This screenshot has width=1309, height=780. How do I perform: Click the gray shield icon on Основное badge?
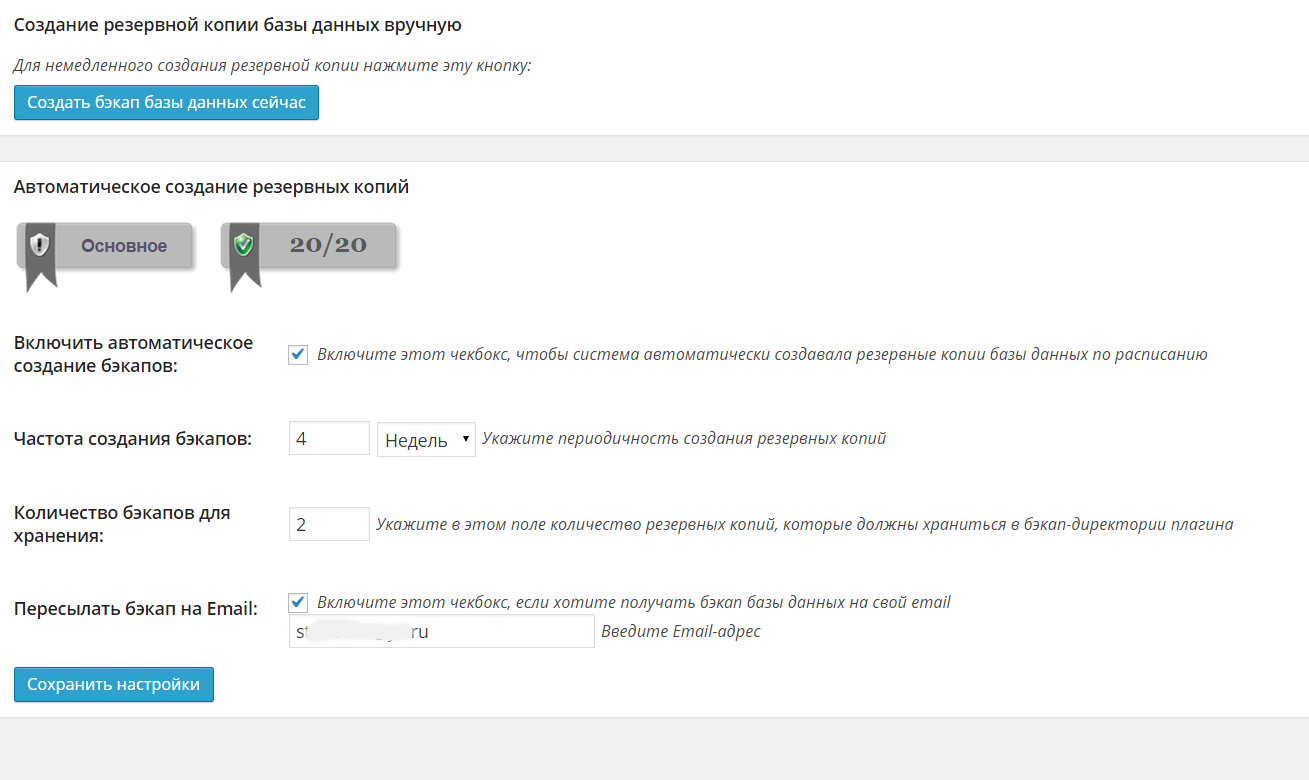pyautogui.click(x=40, y=244)
